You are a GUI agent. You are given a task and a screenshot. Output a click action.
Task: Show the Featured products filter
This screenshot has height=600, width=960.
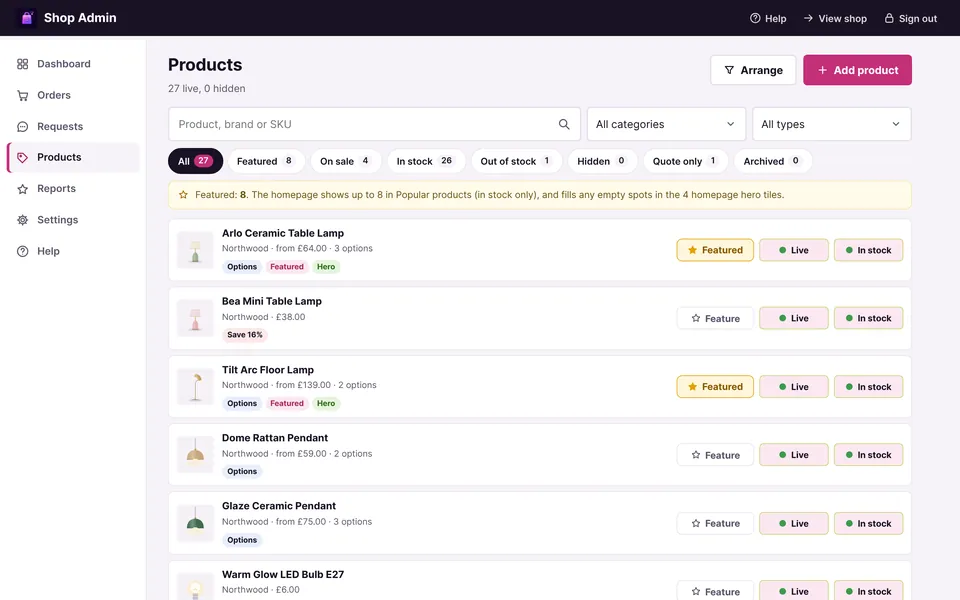coord(266,161)
